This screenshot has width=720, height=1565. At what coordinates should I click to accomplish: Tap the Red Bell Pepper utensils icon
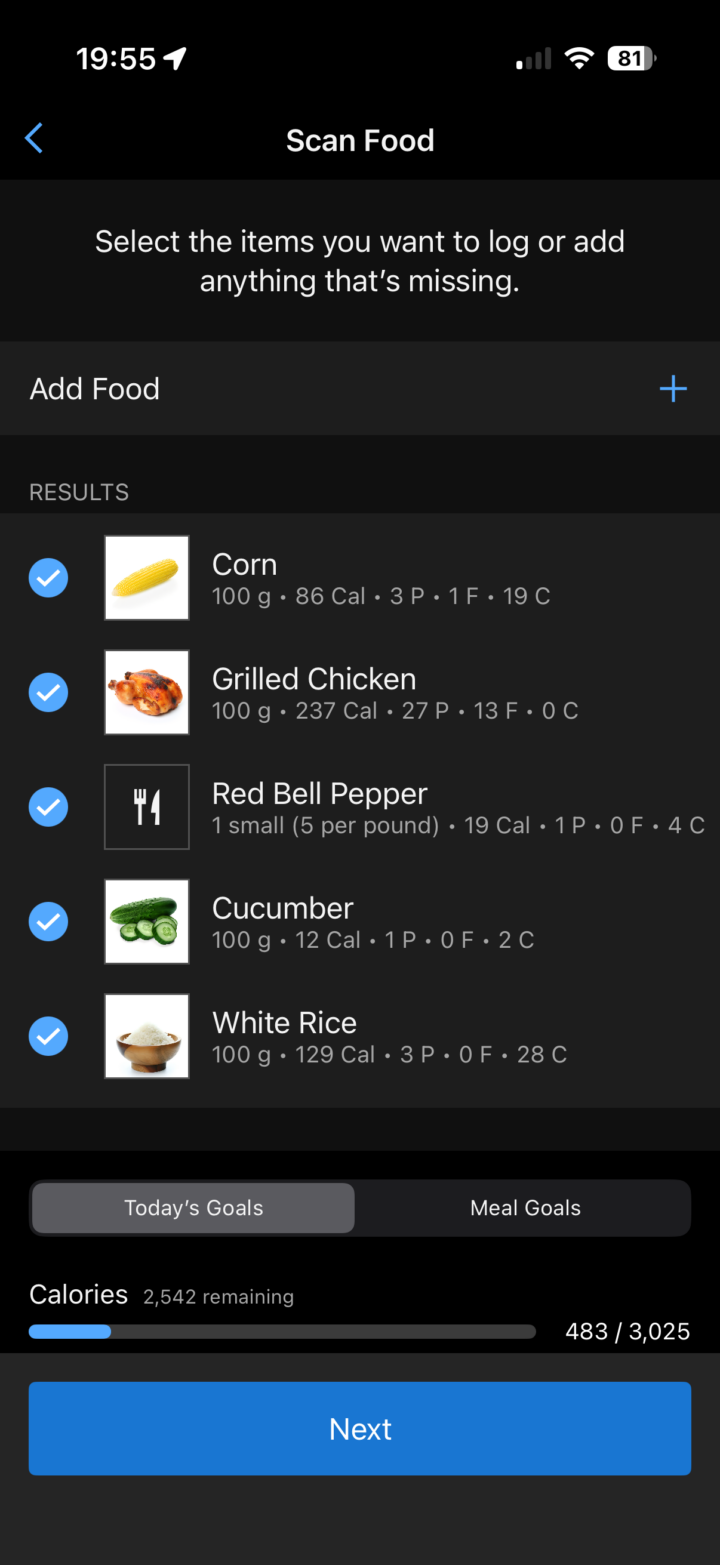coord(147,807)
